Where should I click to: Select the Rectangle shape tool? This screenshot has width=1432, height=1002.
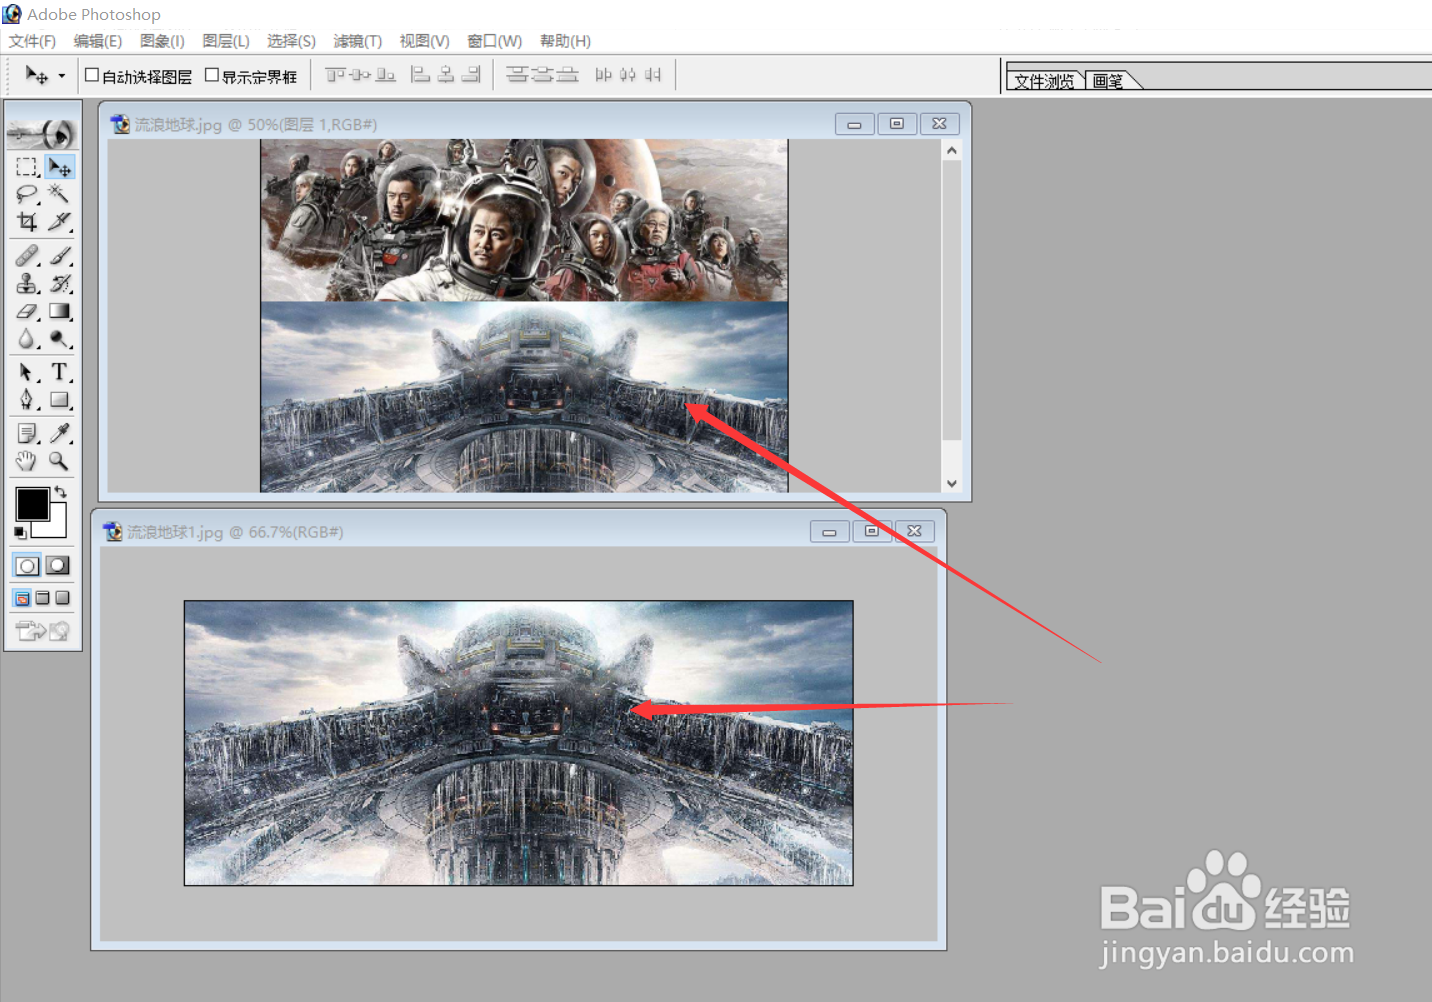click(59, 400)
